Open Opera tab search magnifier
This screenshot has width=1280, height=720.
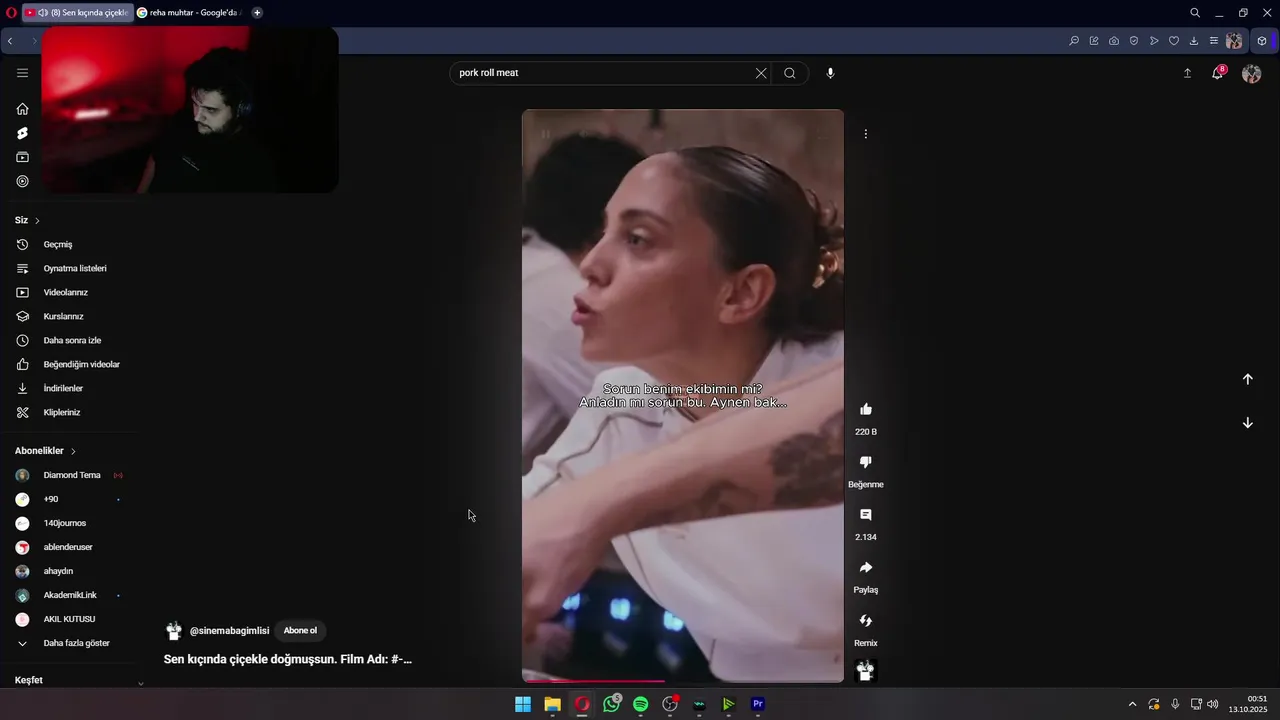(x=1195, y=13)
